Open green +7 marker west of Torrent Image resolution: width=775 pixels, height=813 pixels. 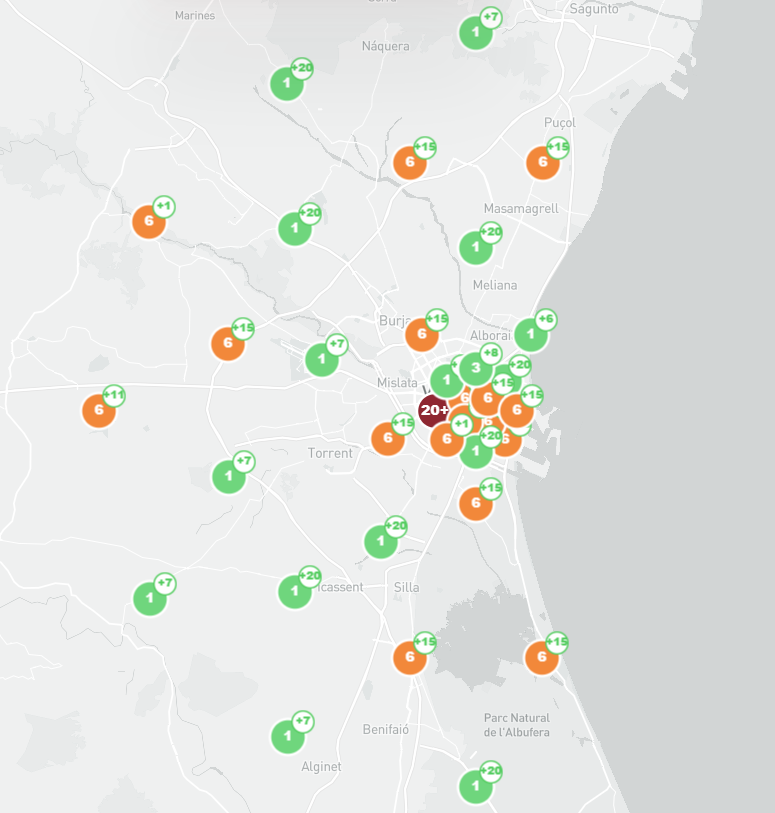point(228,476)
